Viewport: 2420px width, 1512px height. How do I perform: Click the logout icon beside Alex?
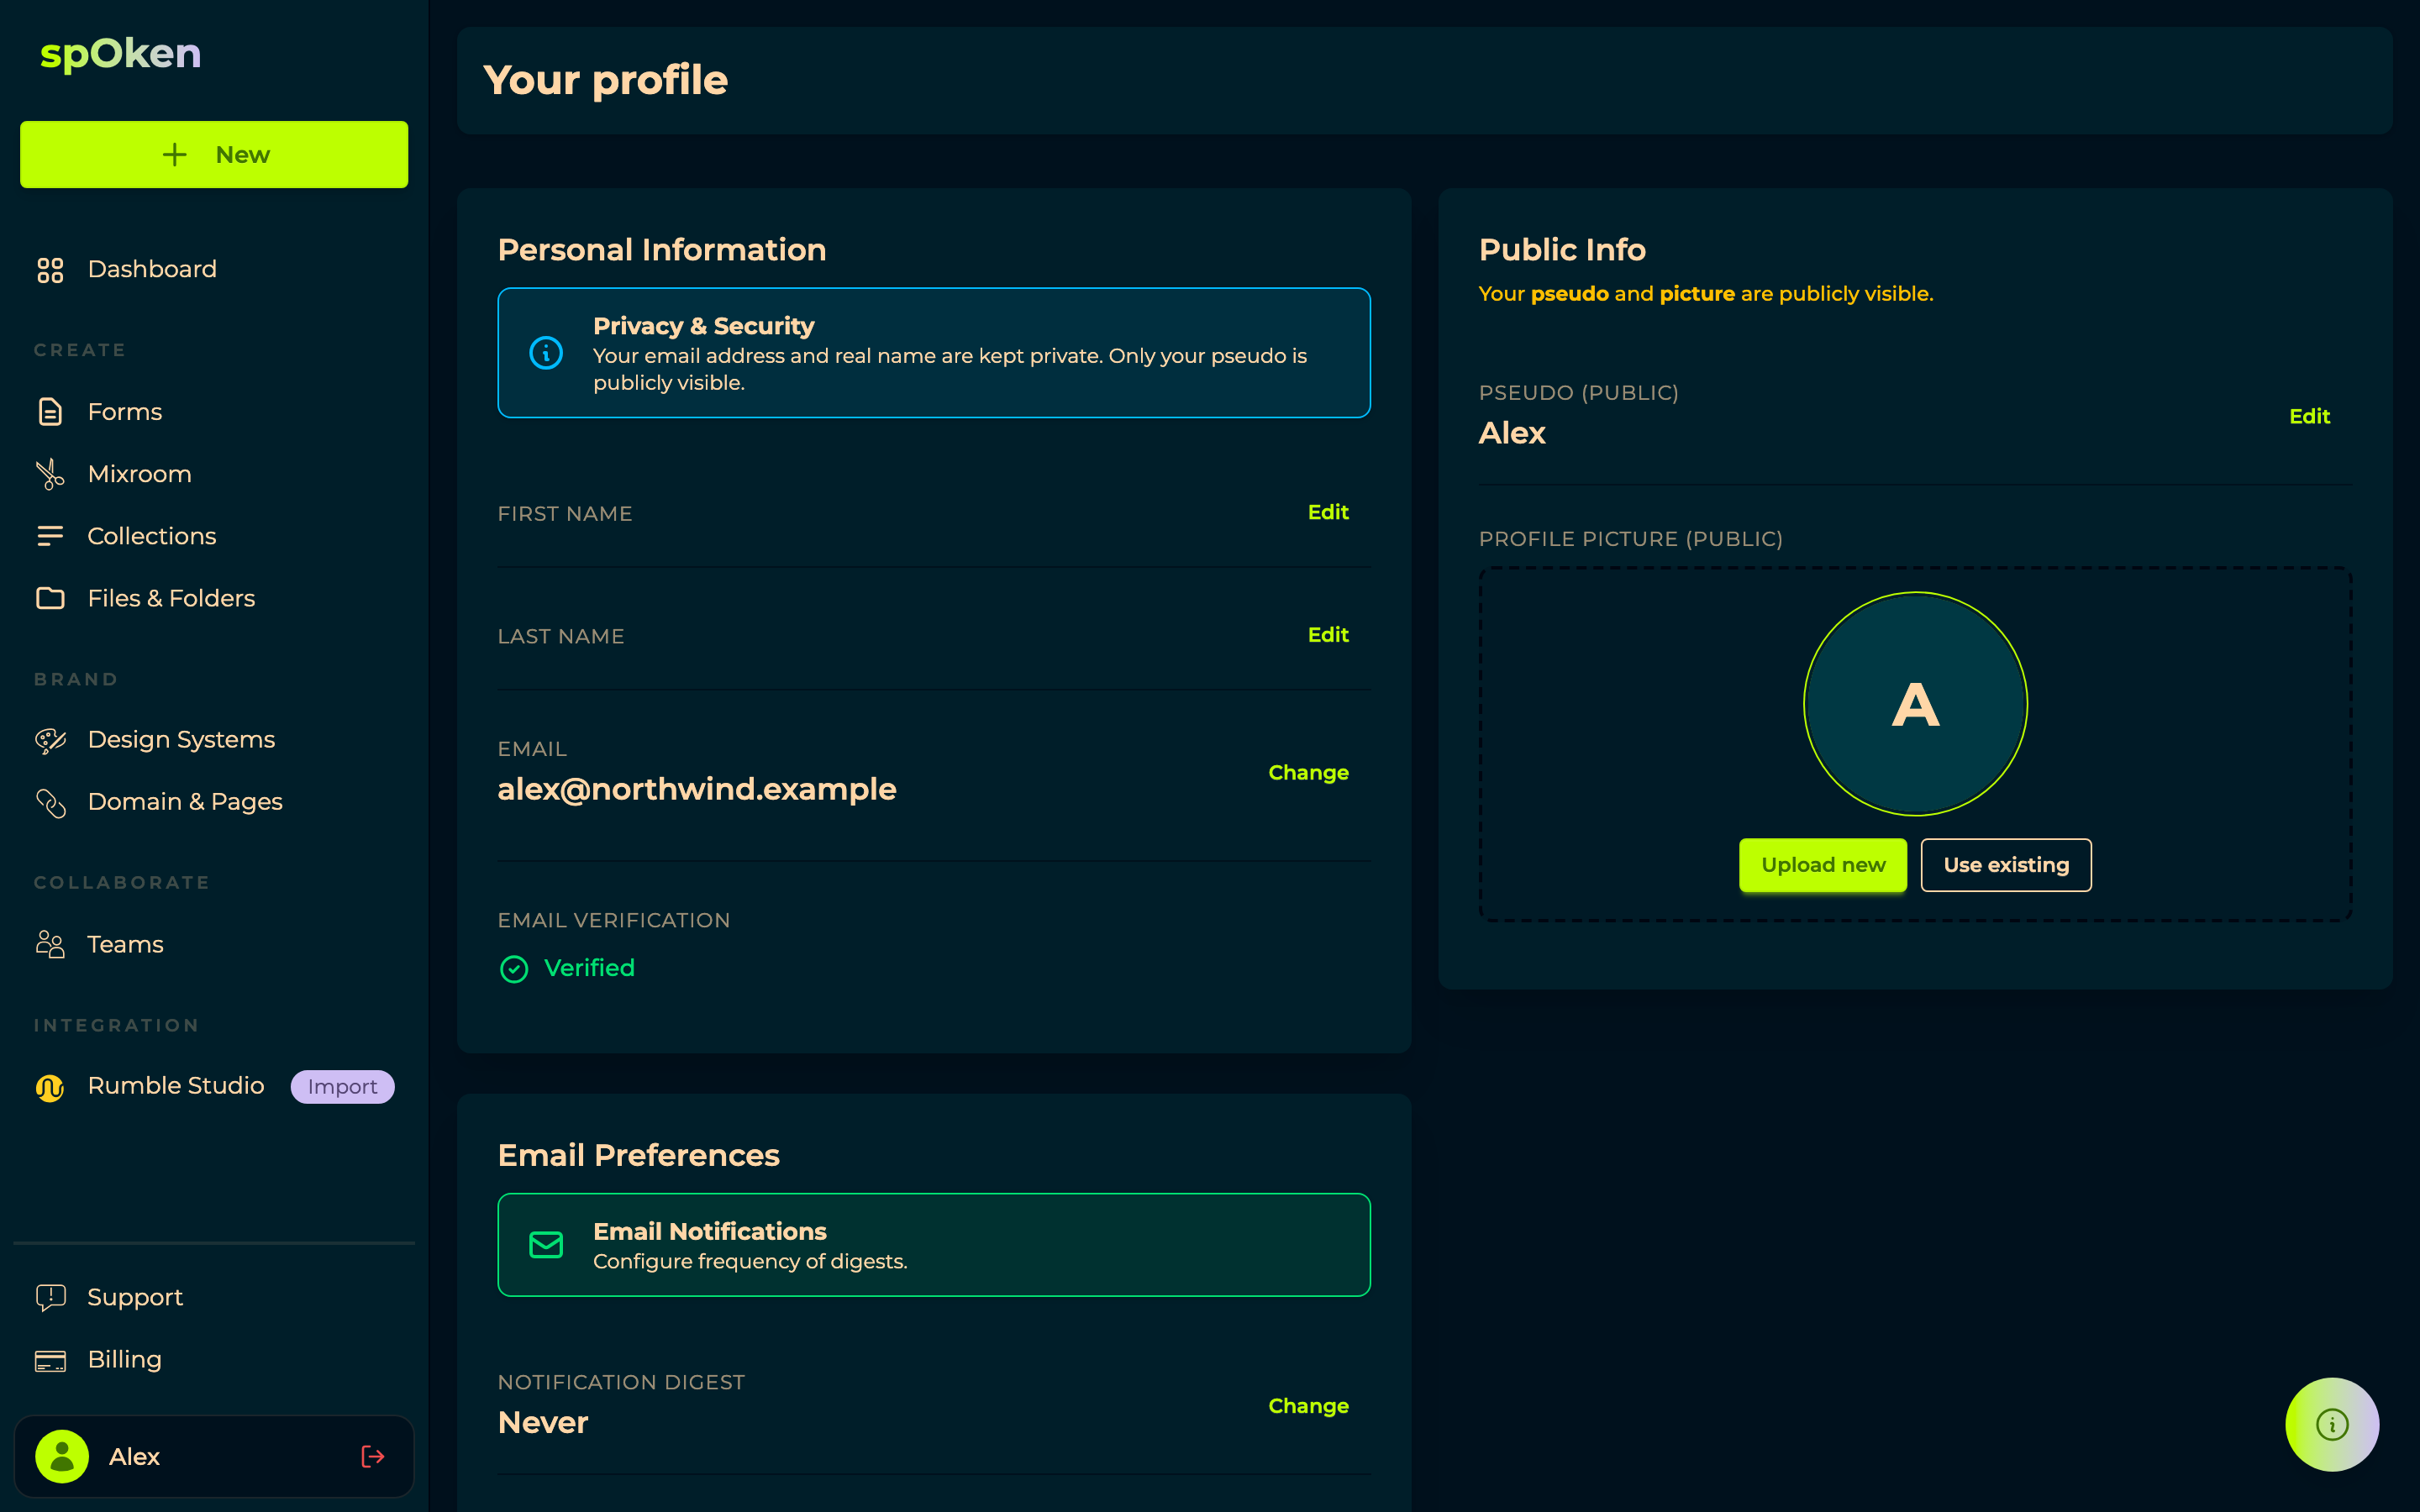click(373, 1456)
